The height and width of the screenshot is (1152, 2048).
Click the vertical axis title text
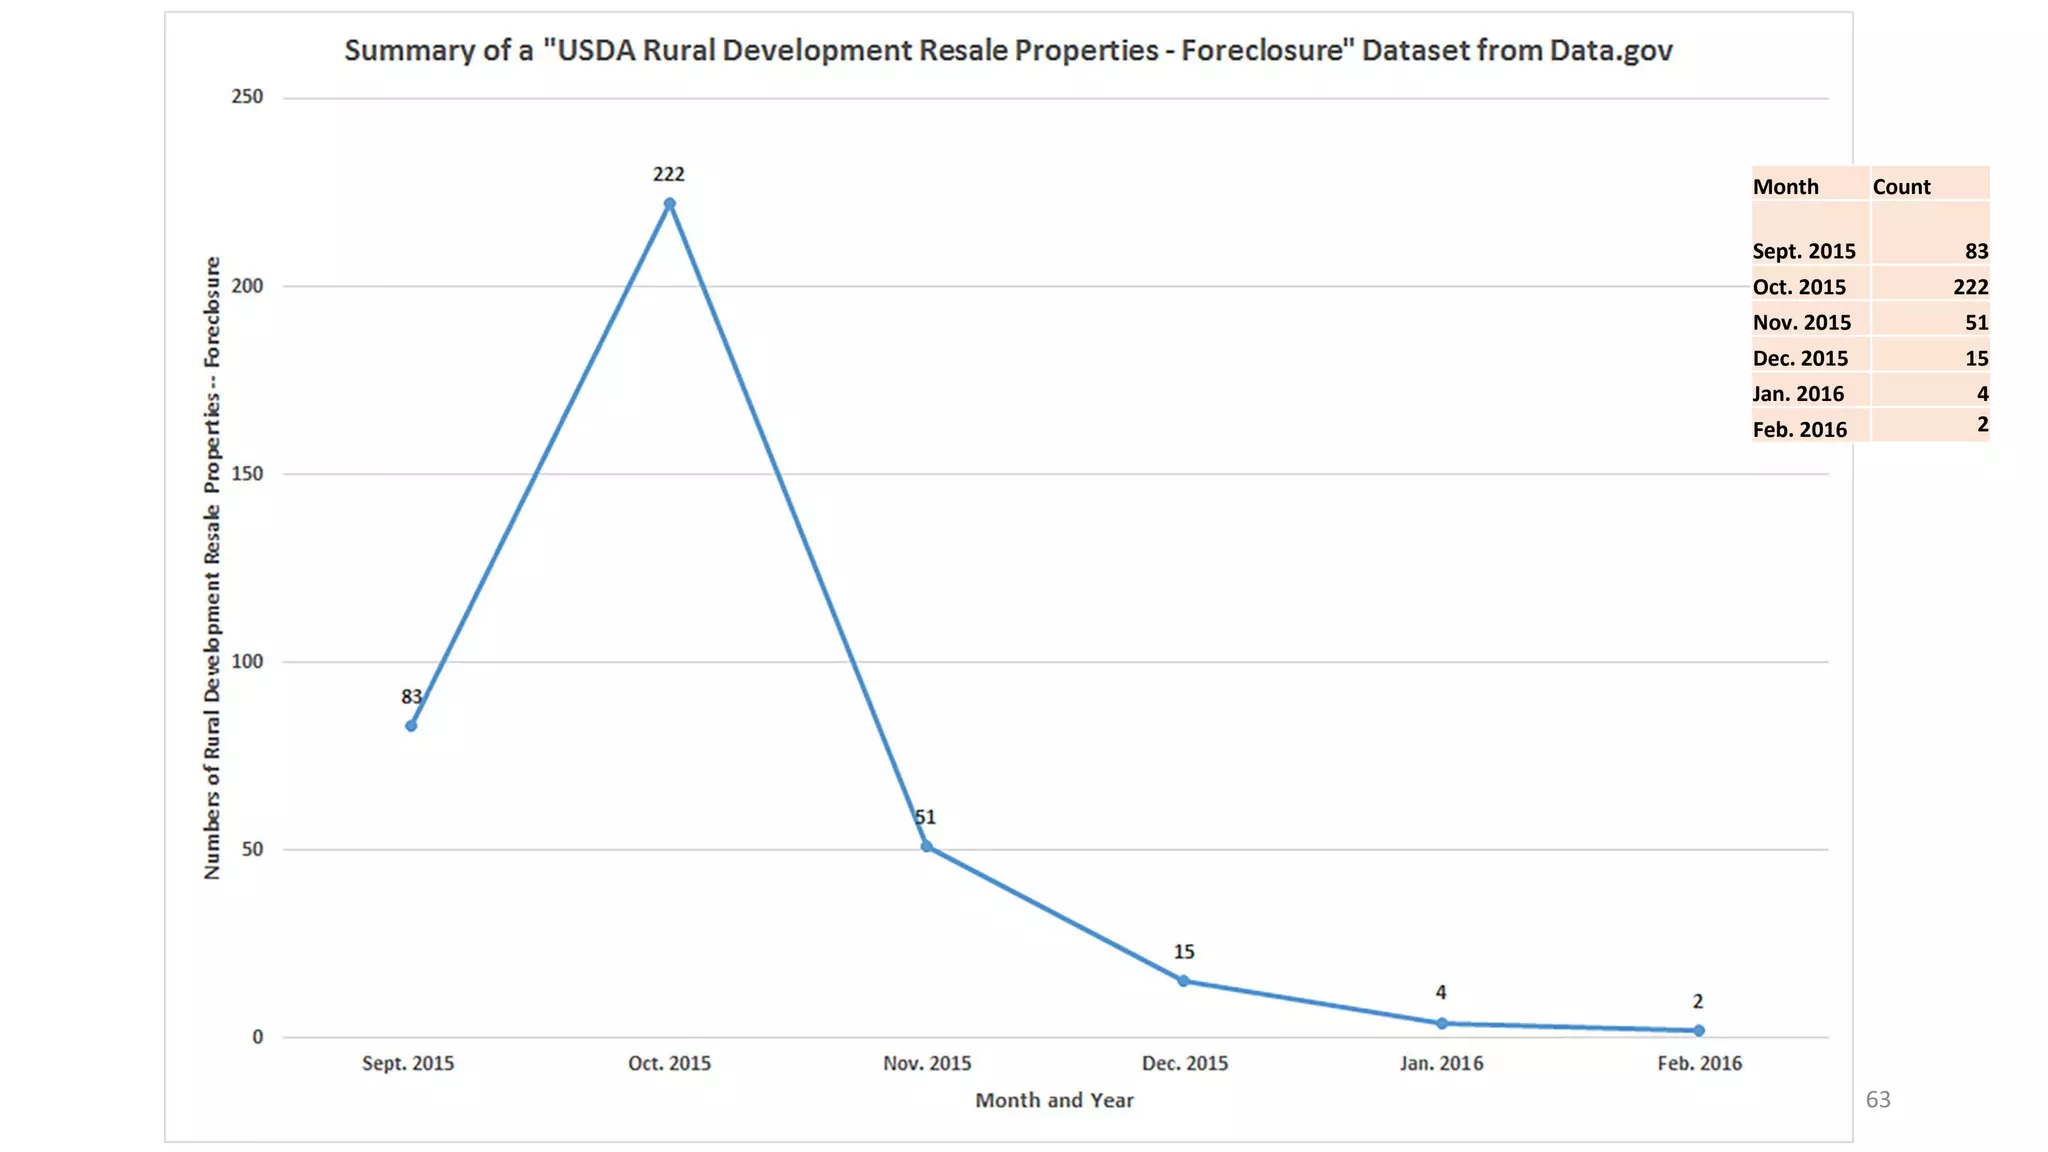(x=212, y=568)
